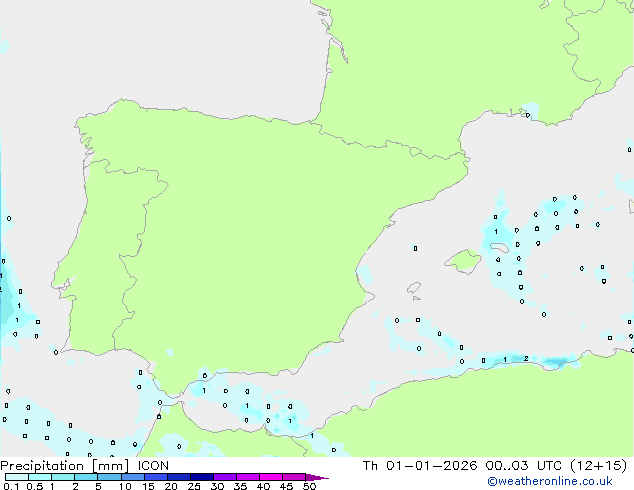Click the 10–15 mm blue legend swatch
Viewport: 634px width, 490px height.
(132, 477)
